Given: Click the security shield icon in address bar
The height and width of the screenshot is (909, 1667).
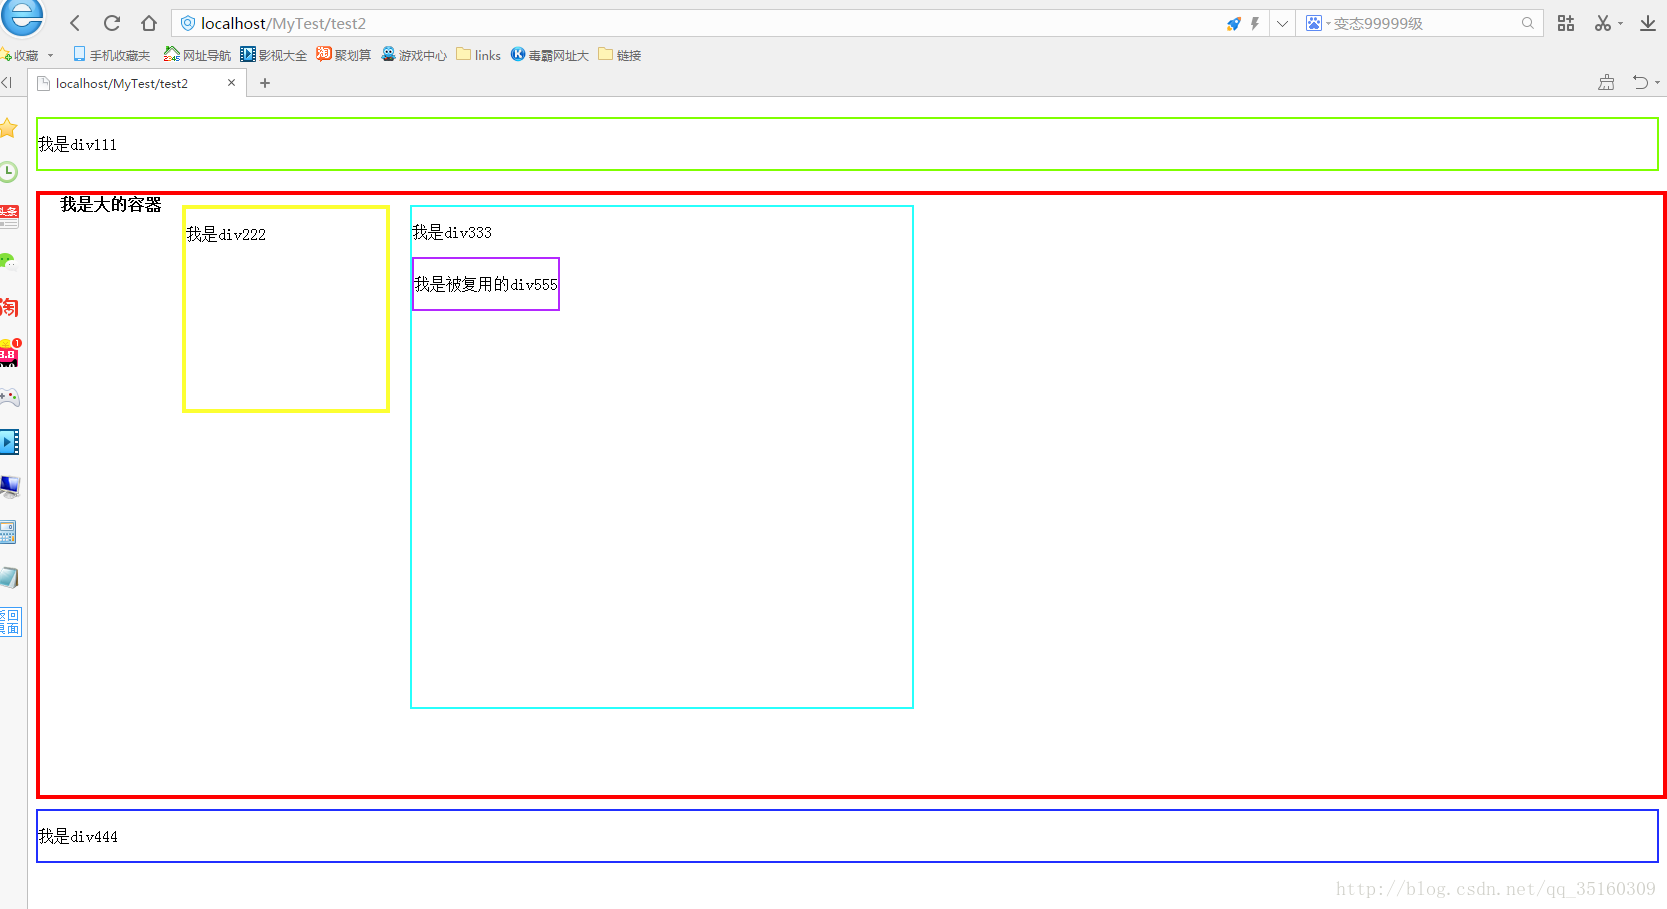Looking at the screenshot, I should coord(188,23).
